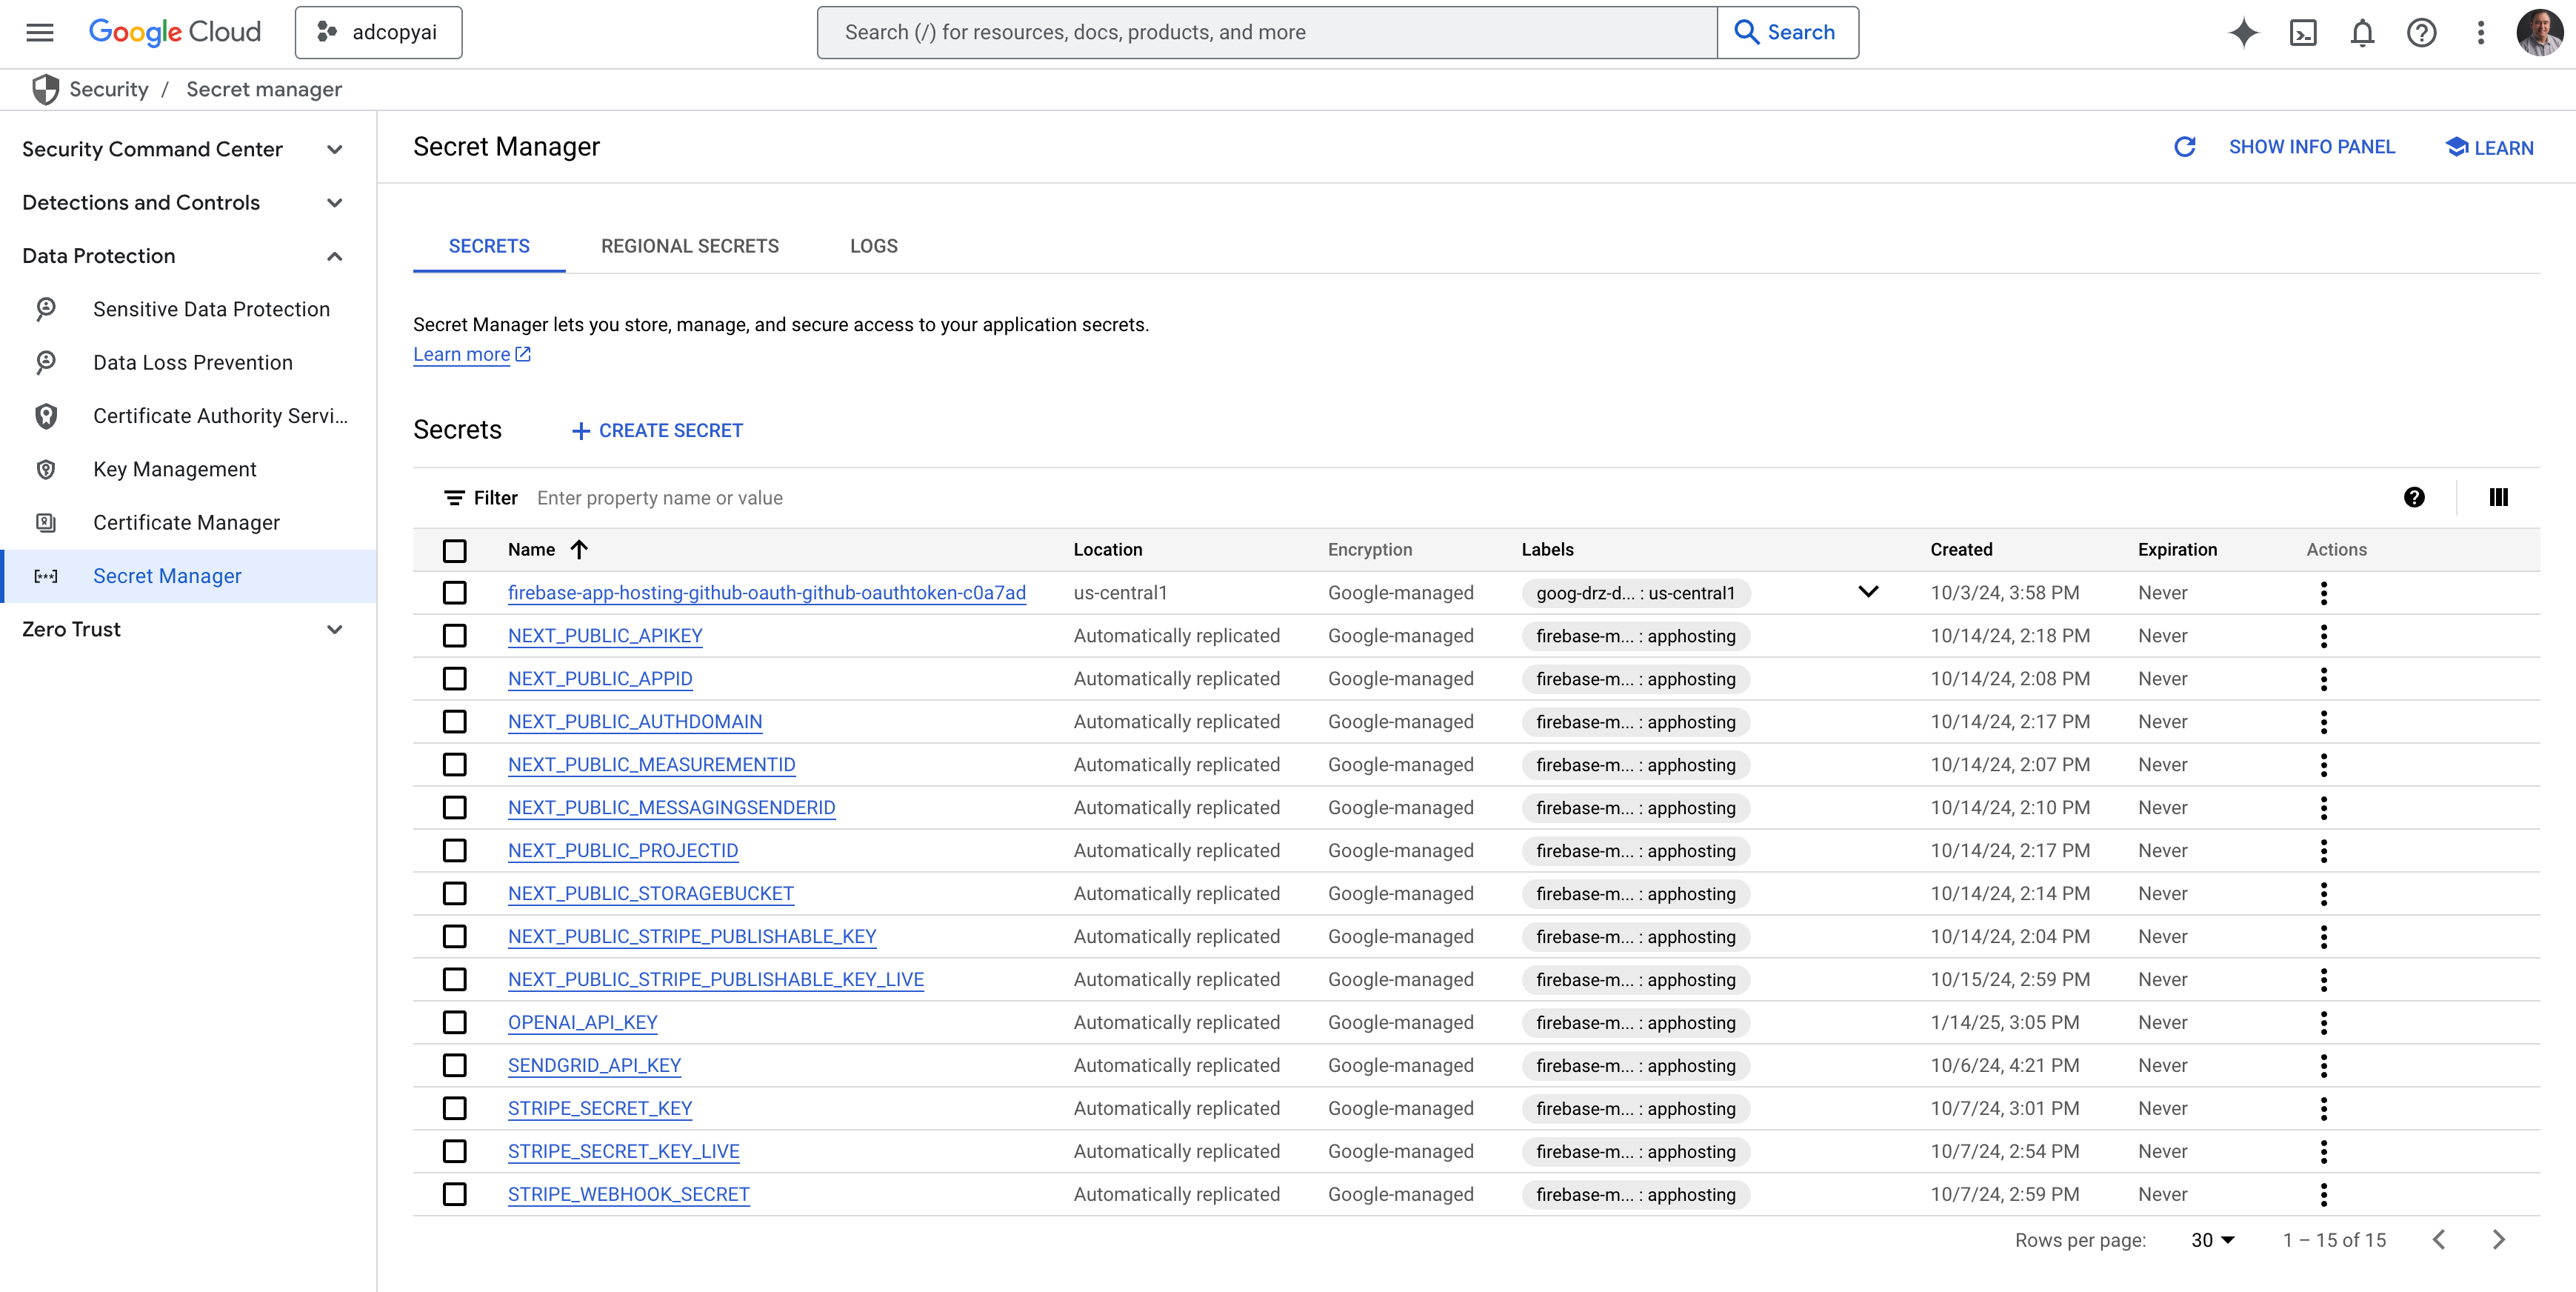
Task: Click the Create Secret button
Action: [x=657, y=431]
